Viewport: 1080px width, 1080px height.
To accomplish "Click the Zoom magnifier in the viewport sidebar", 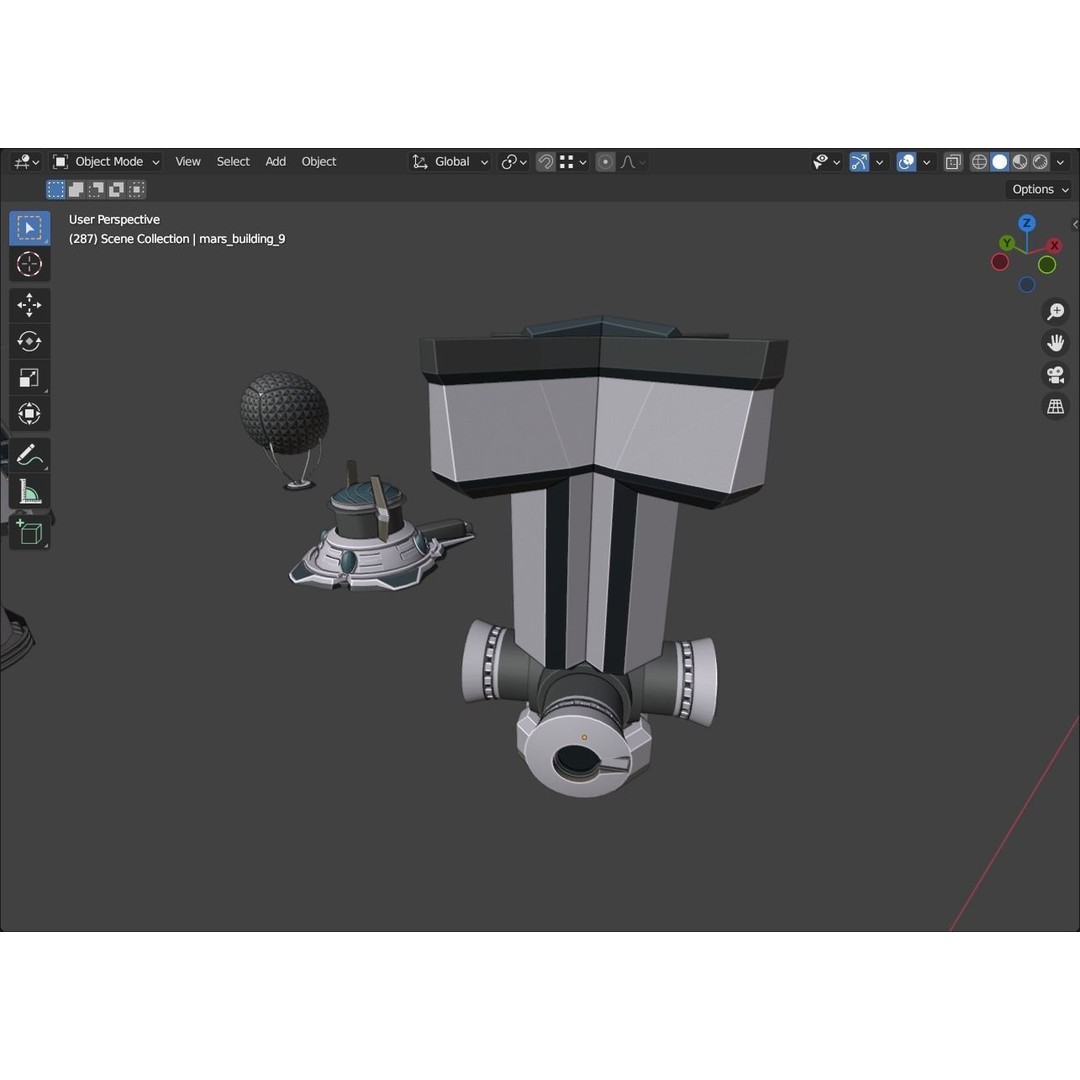I will [x=1055, y=311].
